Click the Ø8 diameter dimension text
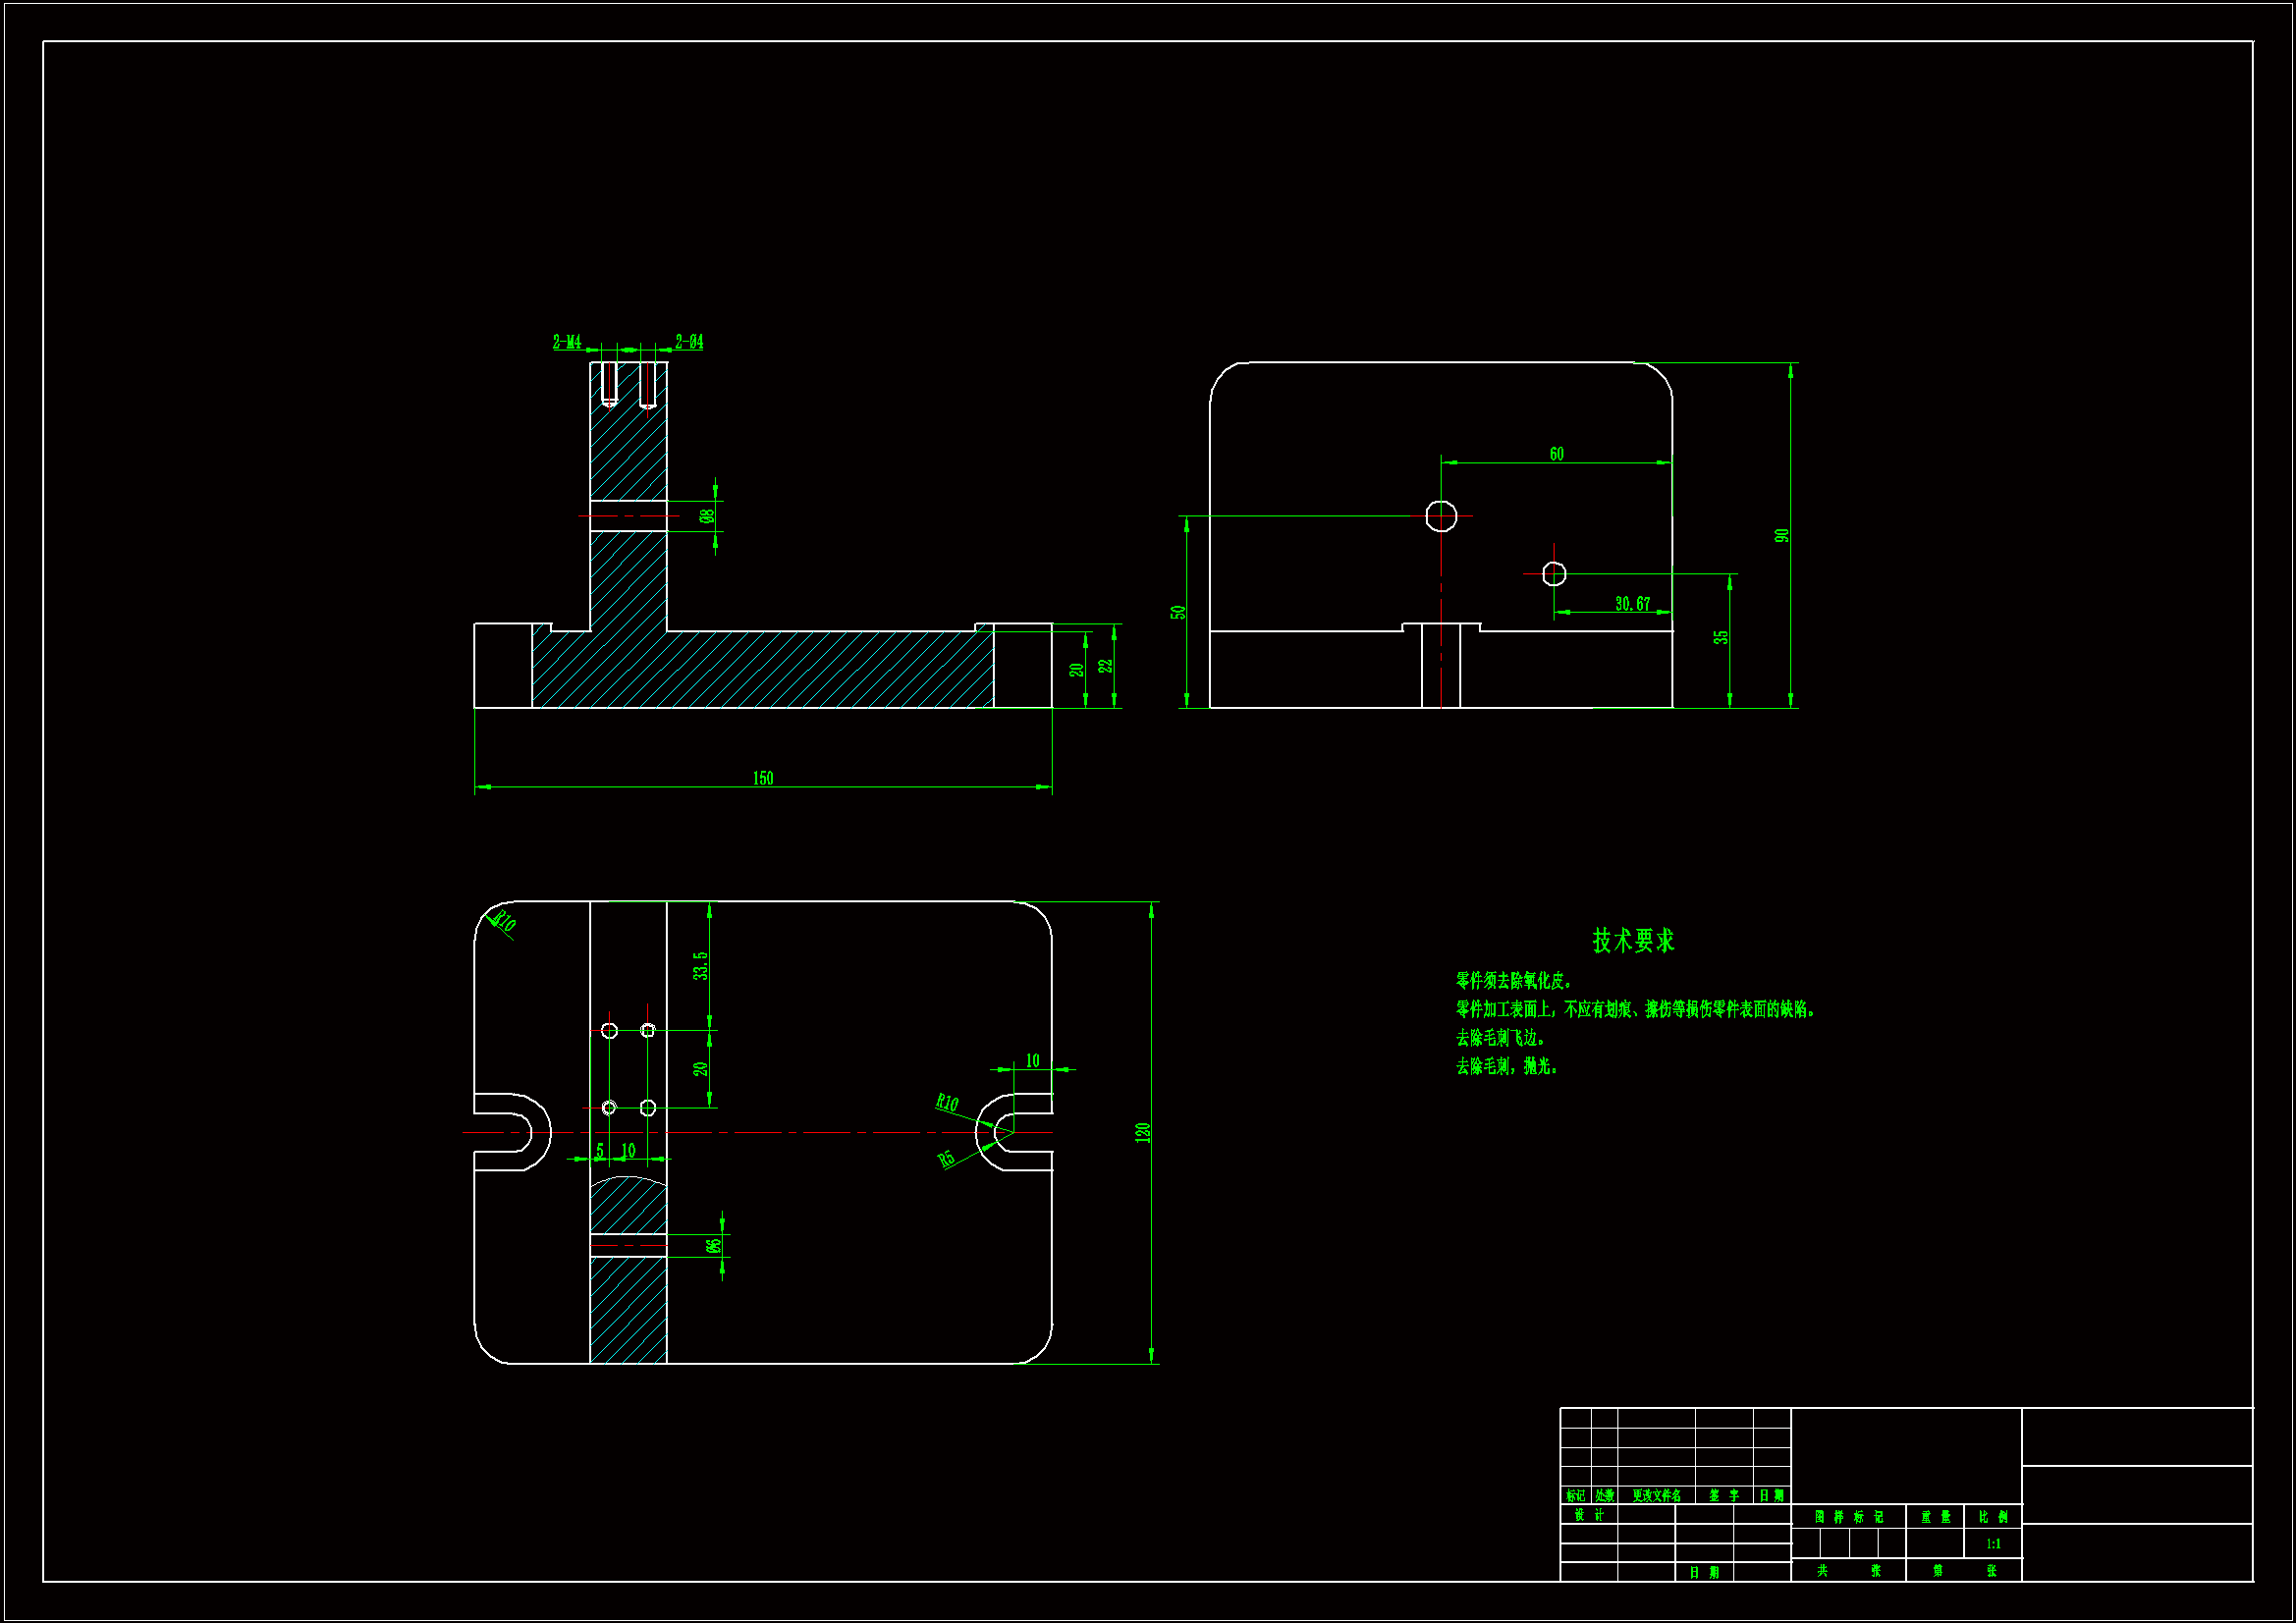Screen dimensions: 2296x1623 tap(707, 516)
